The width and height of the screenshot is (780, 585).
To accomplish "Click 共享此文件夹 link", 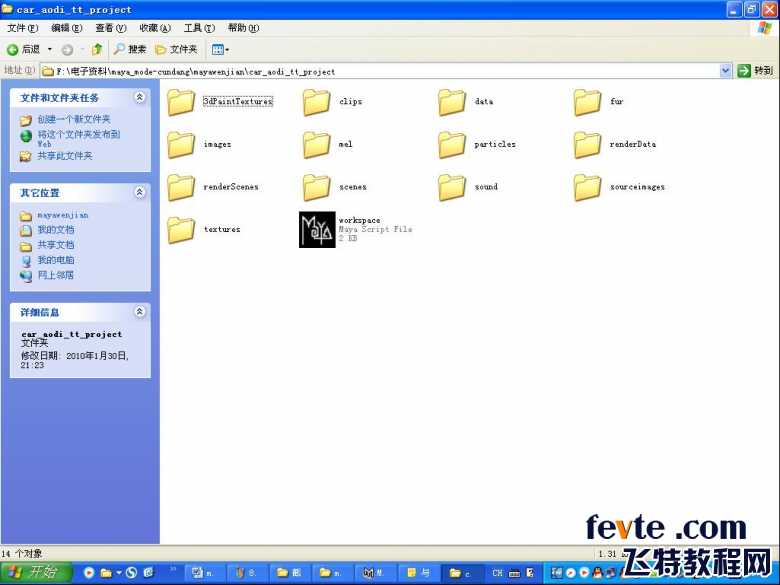I will 65,156.
